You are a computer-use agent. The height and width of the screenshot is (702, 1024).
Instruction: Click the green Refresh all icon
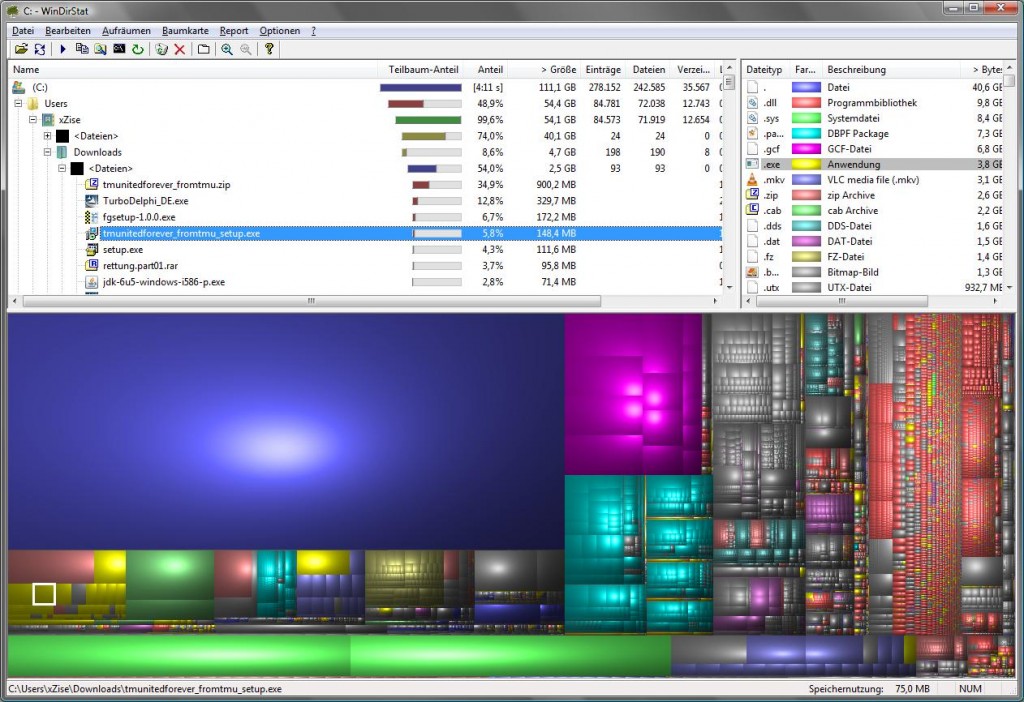[x=137, y=48]
